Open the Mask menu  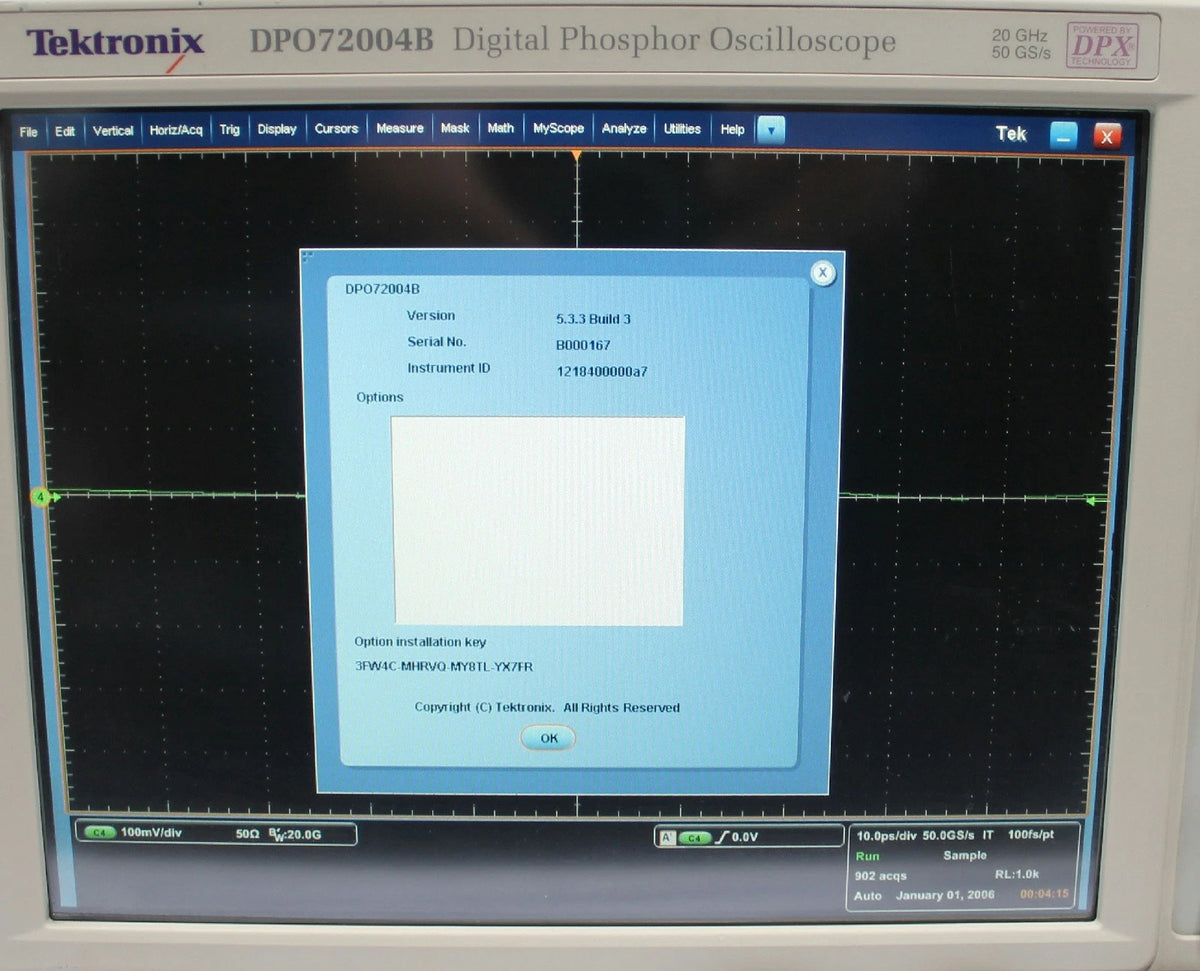click(455, 128)
